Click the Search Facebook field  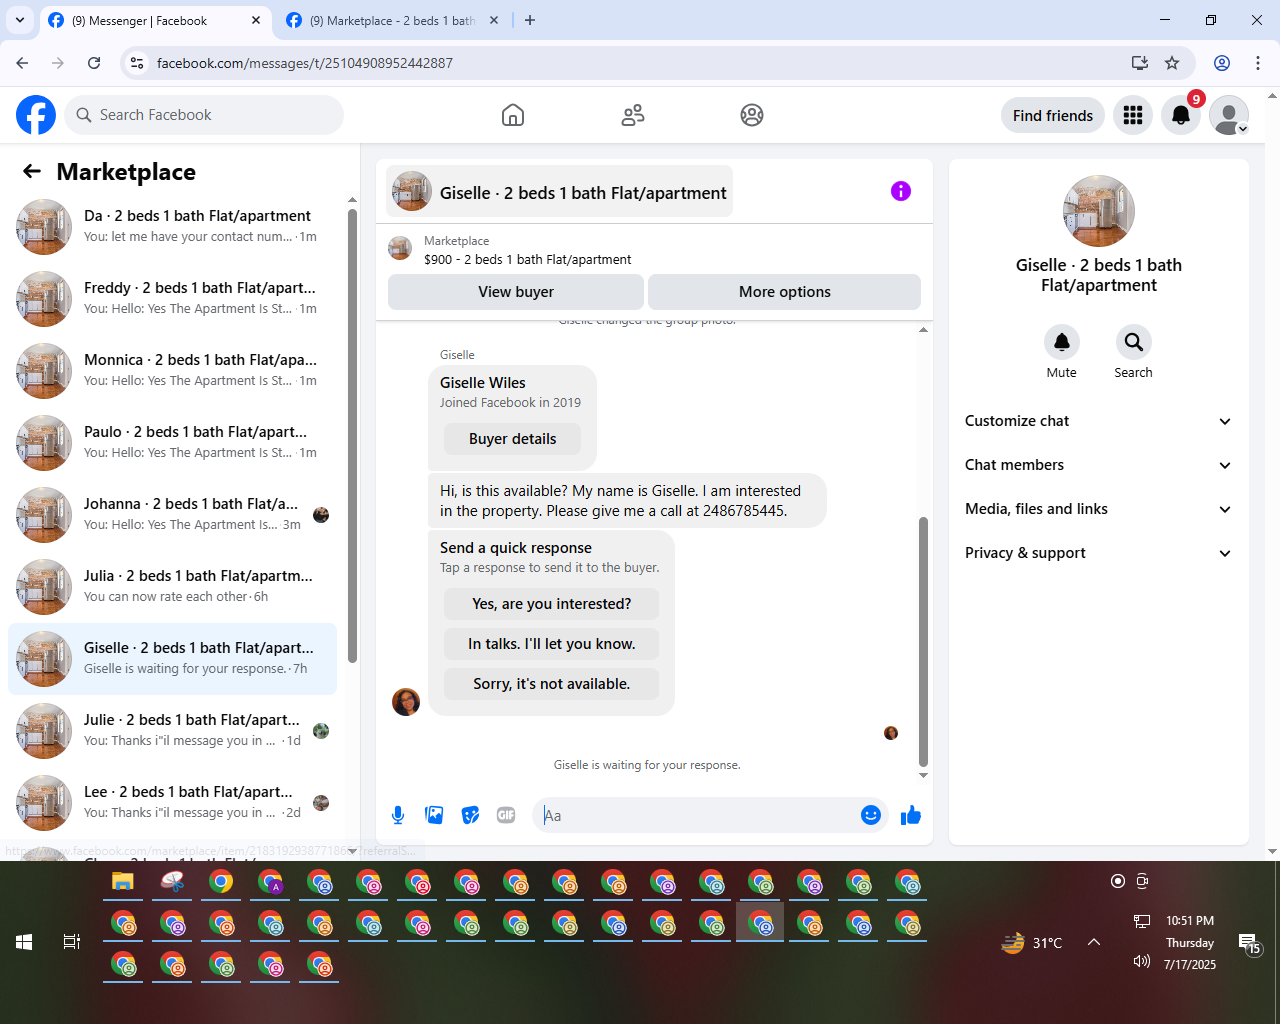[204, 115]
